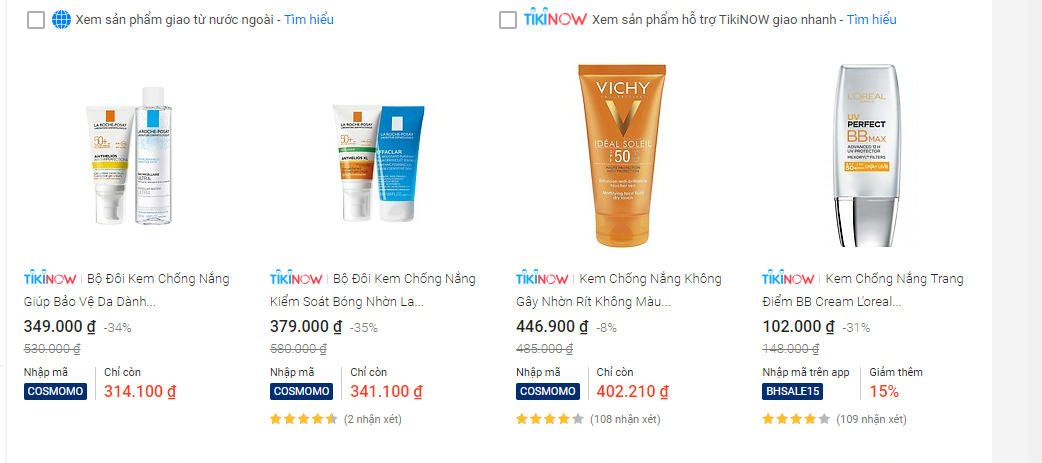
Task: Click TikiNOW badge on Vichy sunscreen listing
Action: point(542,279)
